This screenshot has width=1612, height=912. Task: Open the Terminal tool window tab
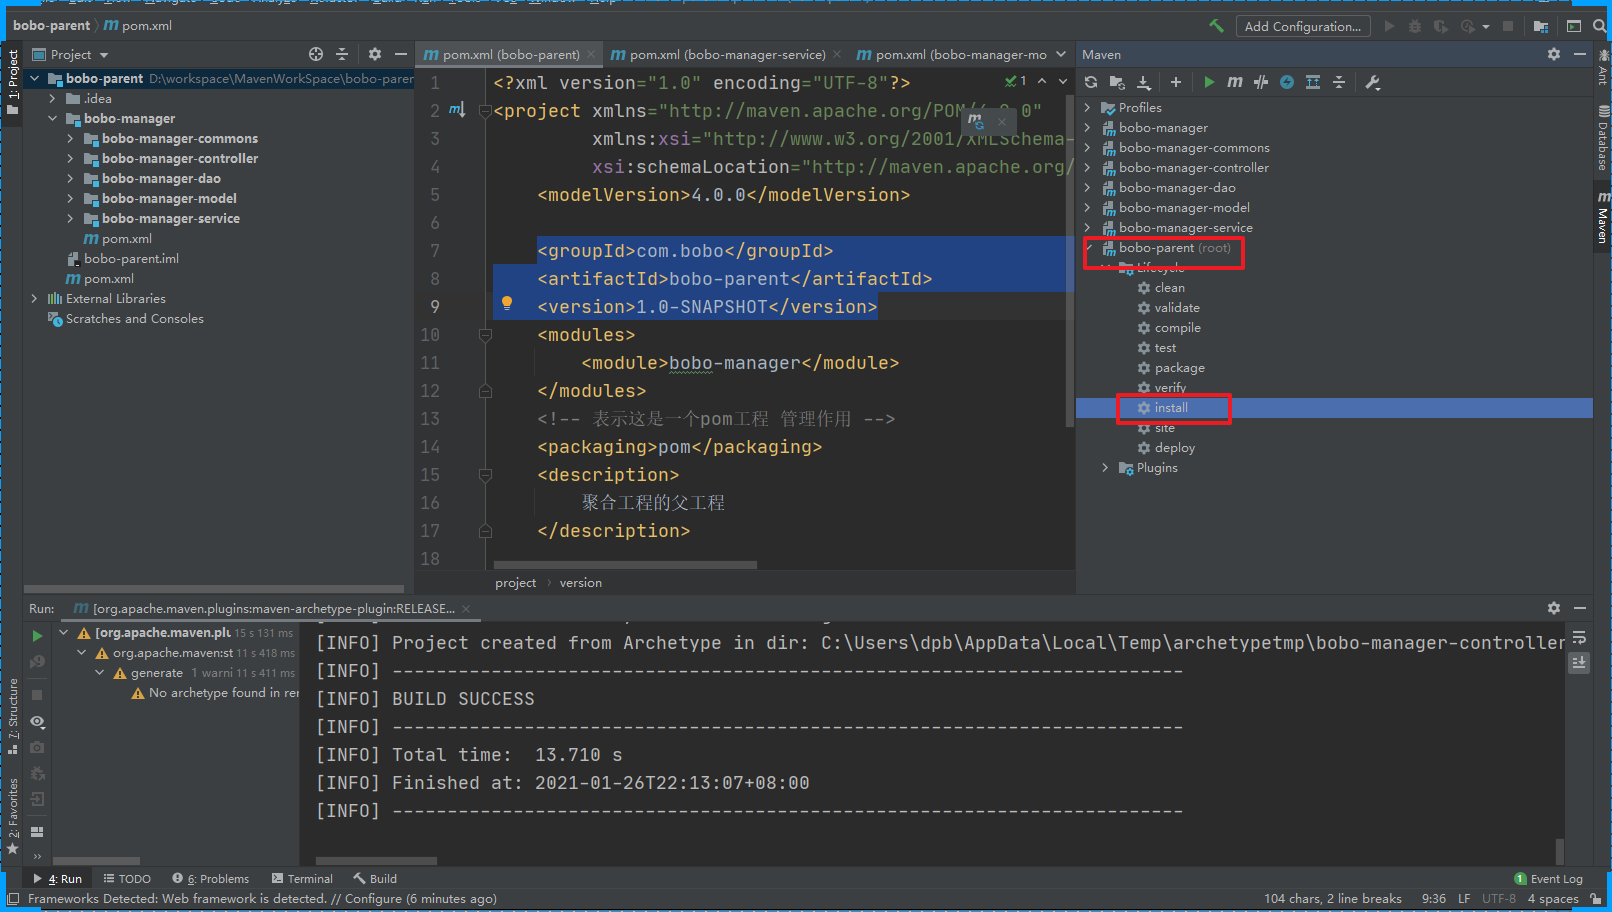coord(302,879)
